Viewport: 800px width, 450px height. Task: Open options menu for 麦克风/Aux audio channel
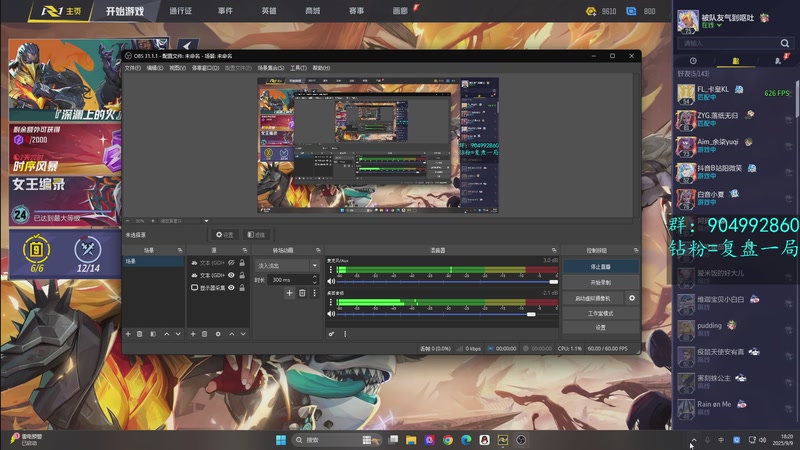click(331, 269)
